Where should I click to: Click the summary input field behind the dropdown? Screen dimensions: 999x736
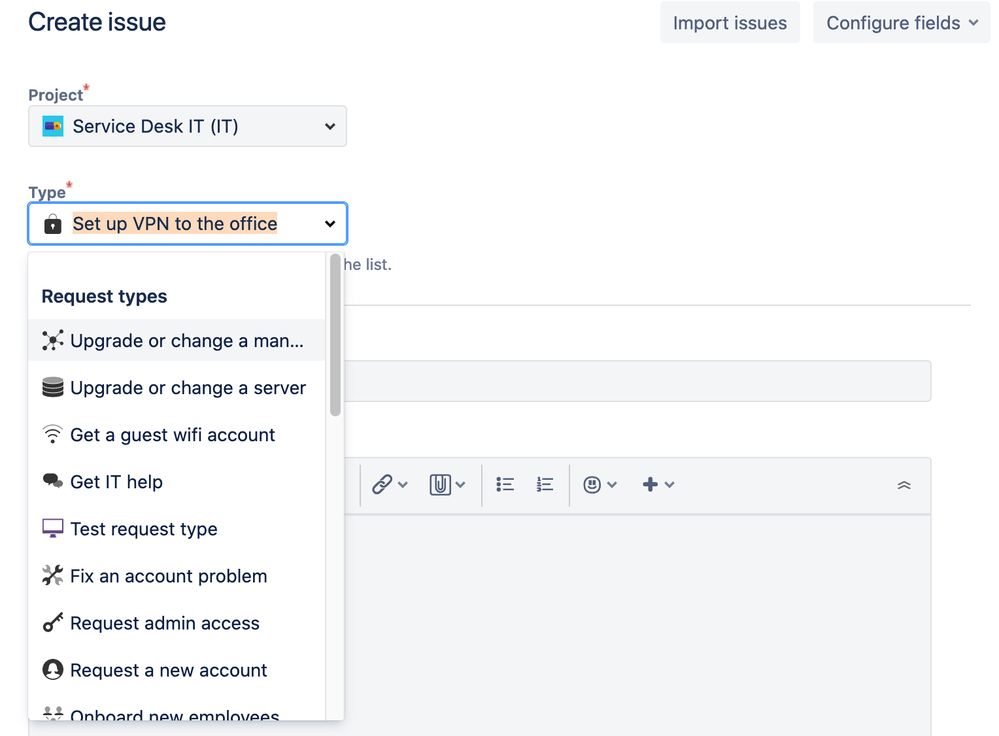click(x=637, y=381)
